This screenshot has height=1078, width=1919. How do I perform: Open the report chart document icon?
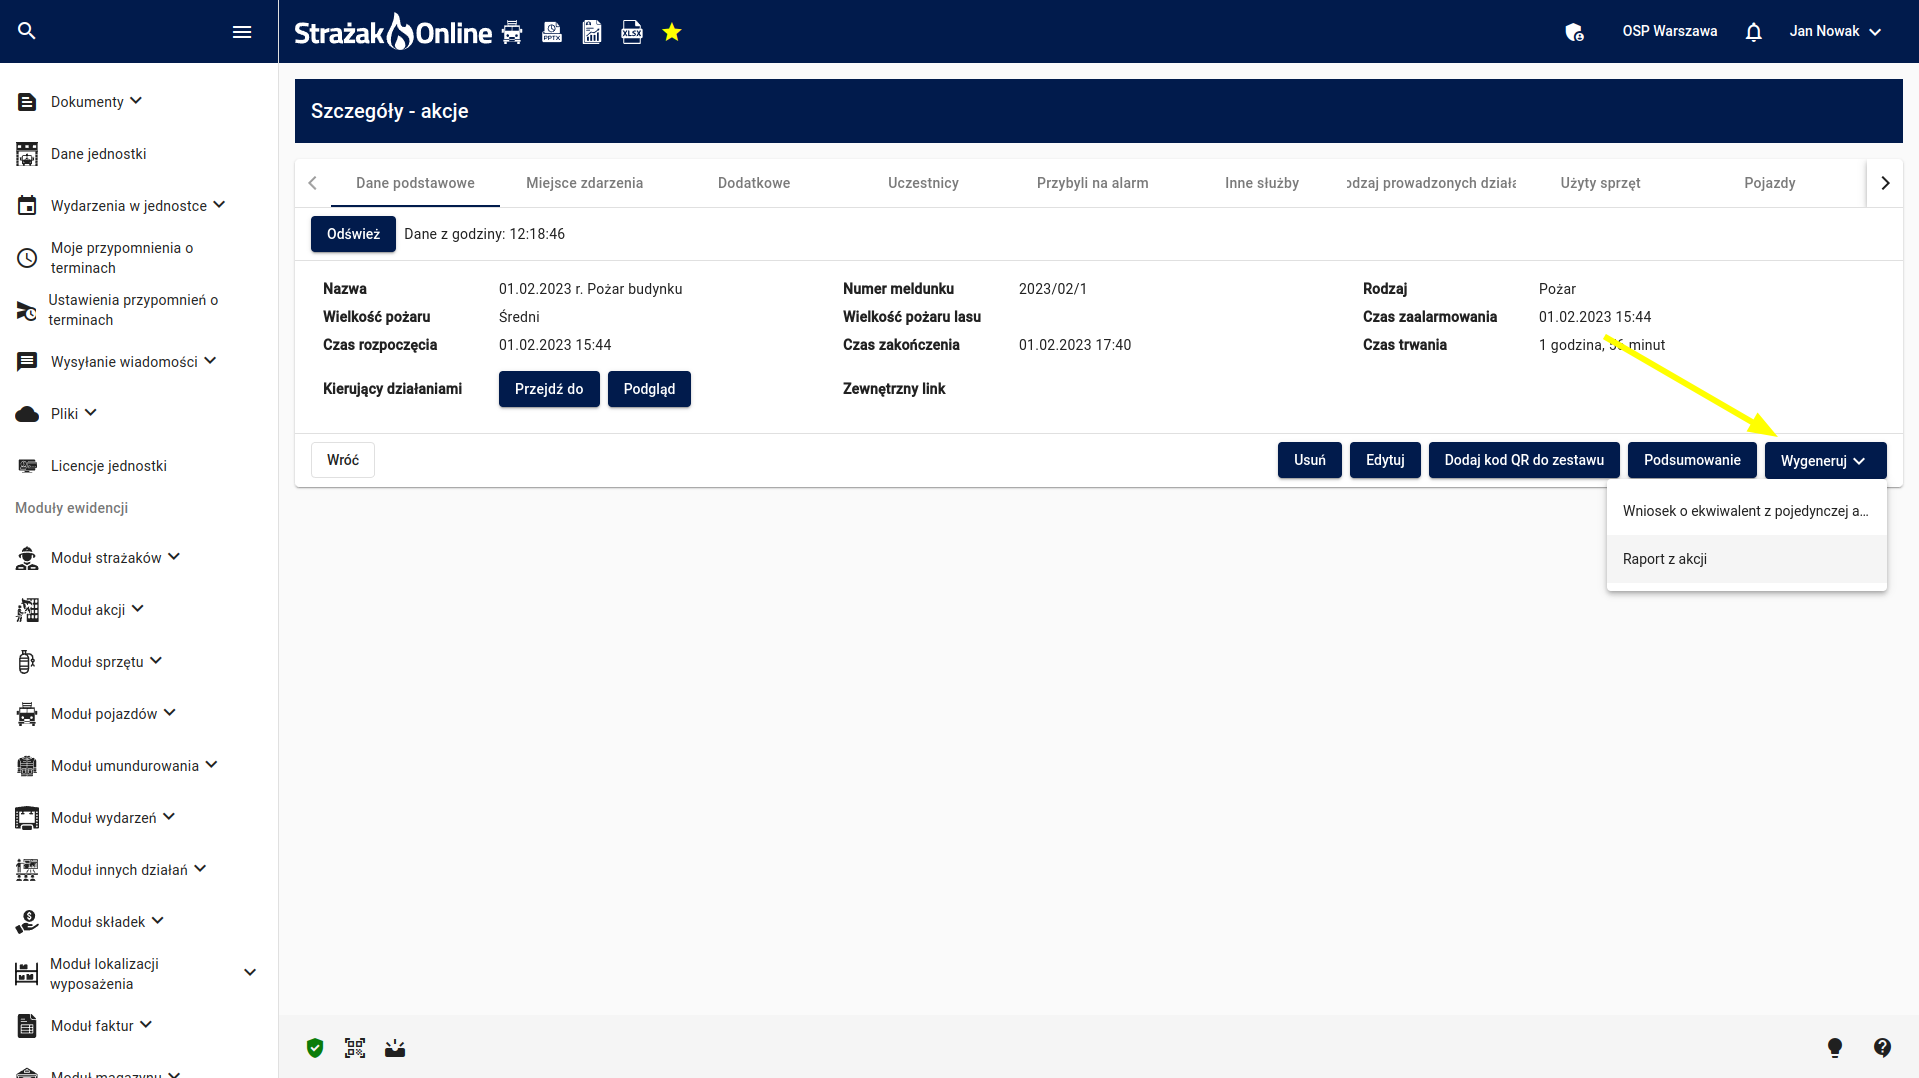point(592,32)
